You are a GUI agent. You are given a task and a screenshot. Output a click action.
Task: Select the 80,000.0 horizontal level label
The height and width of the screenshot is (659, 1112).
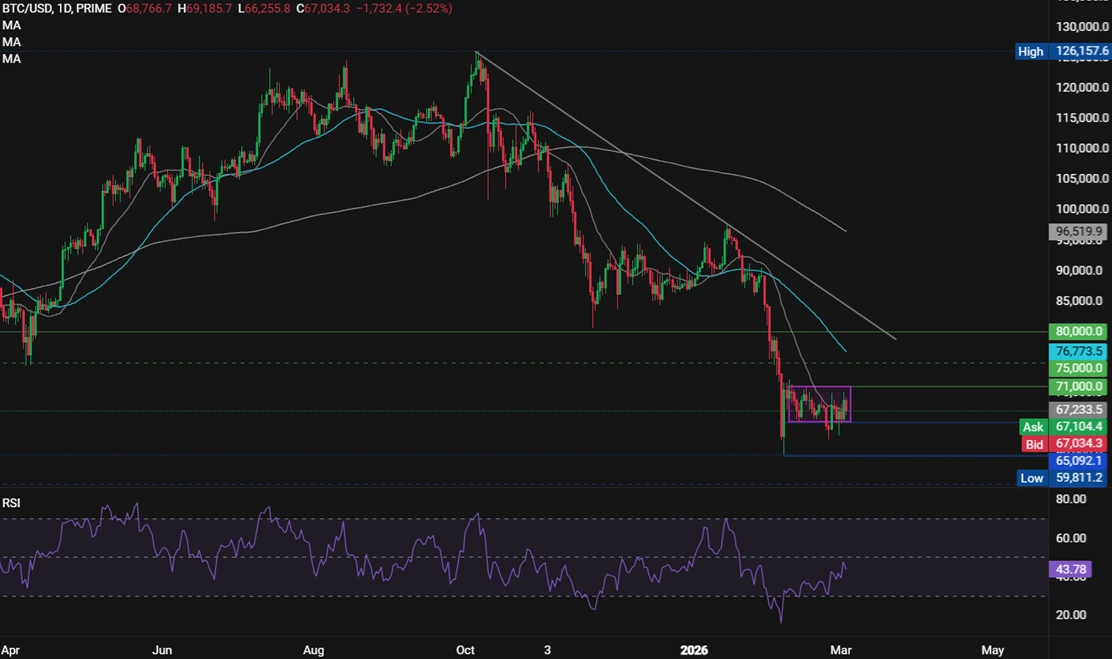pos(1077,331)
